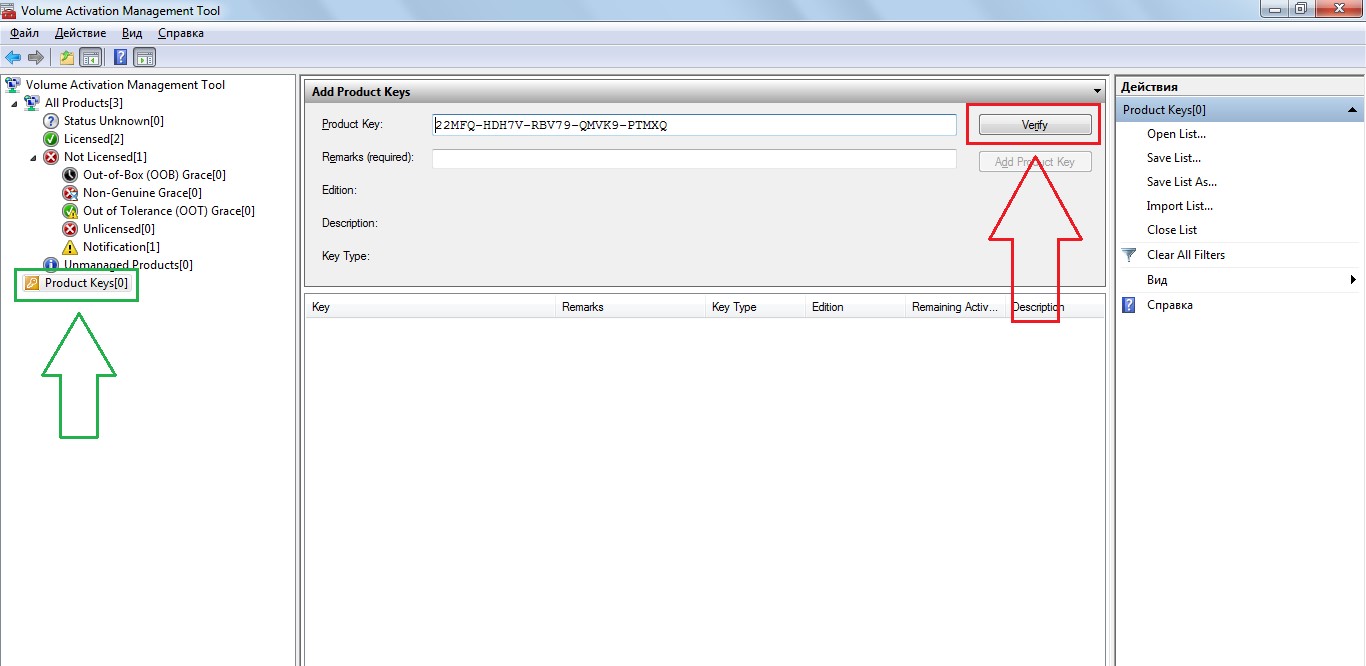Collapse the All Products tree node
The image size is (1366, 666).
click(14, 103)
